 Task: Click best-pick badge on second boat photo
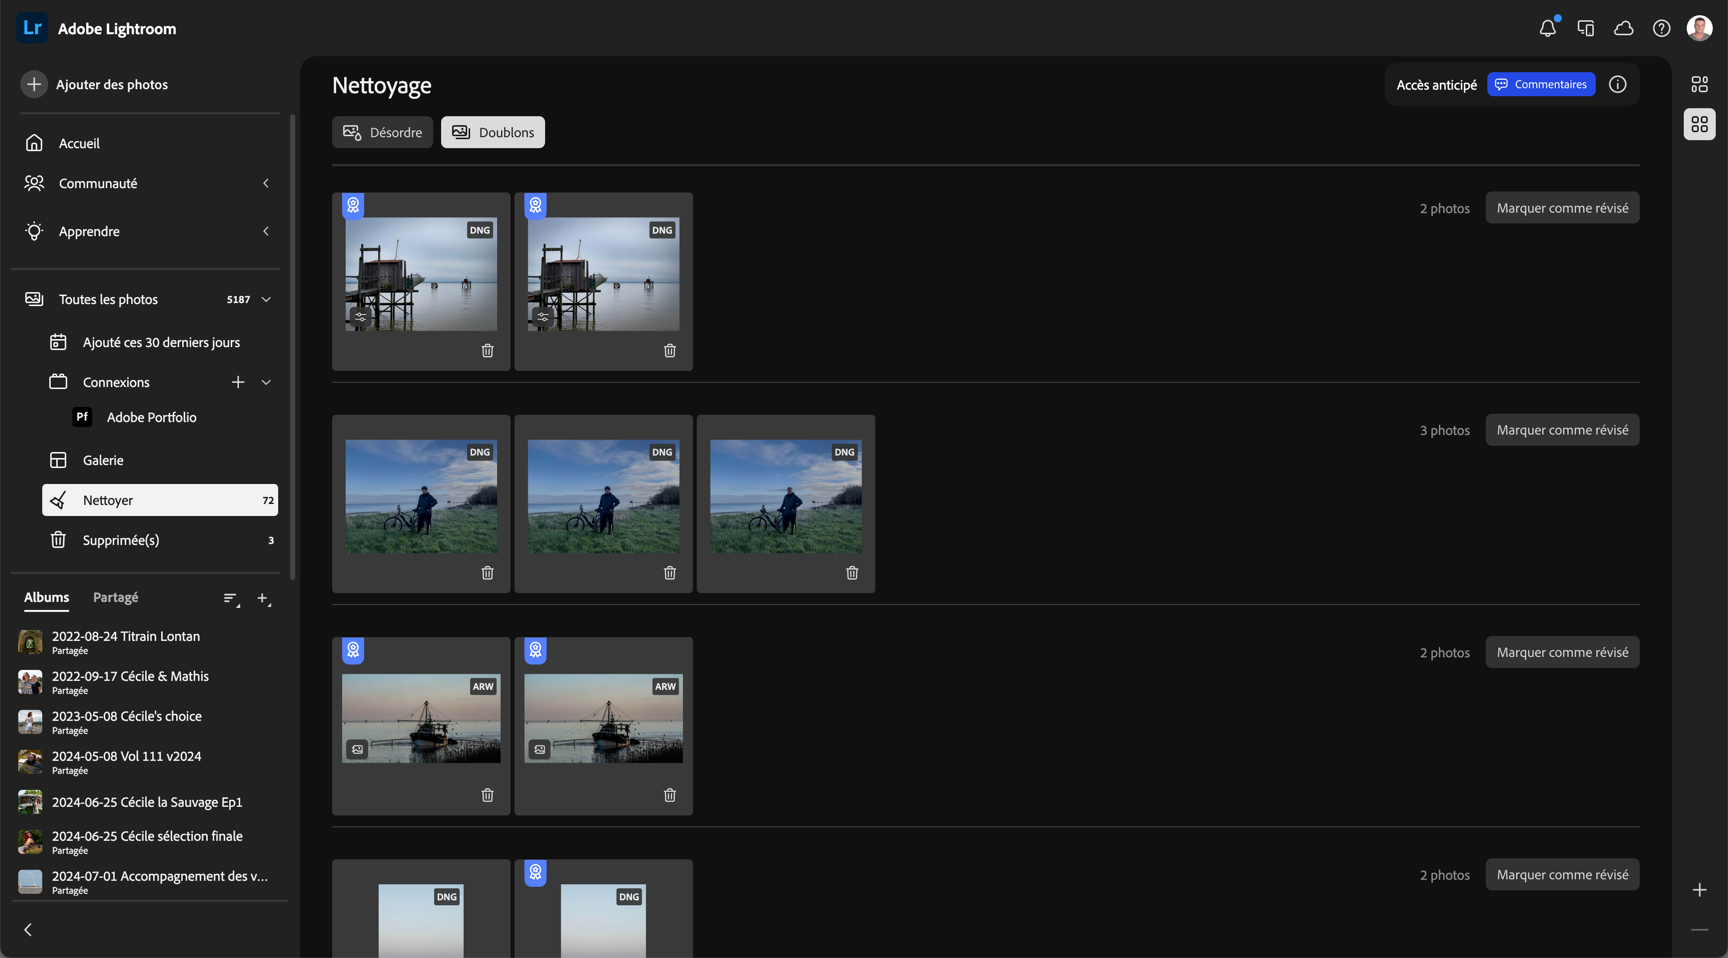(x=536, y=650)
